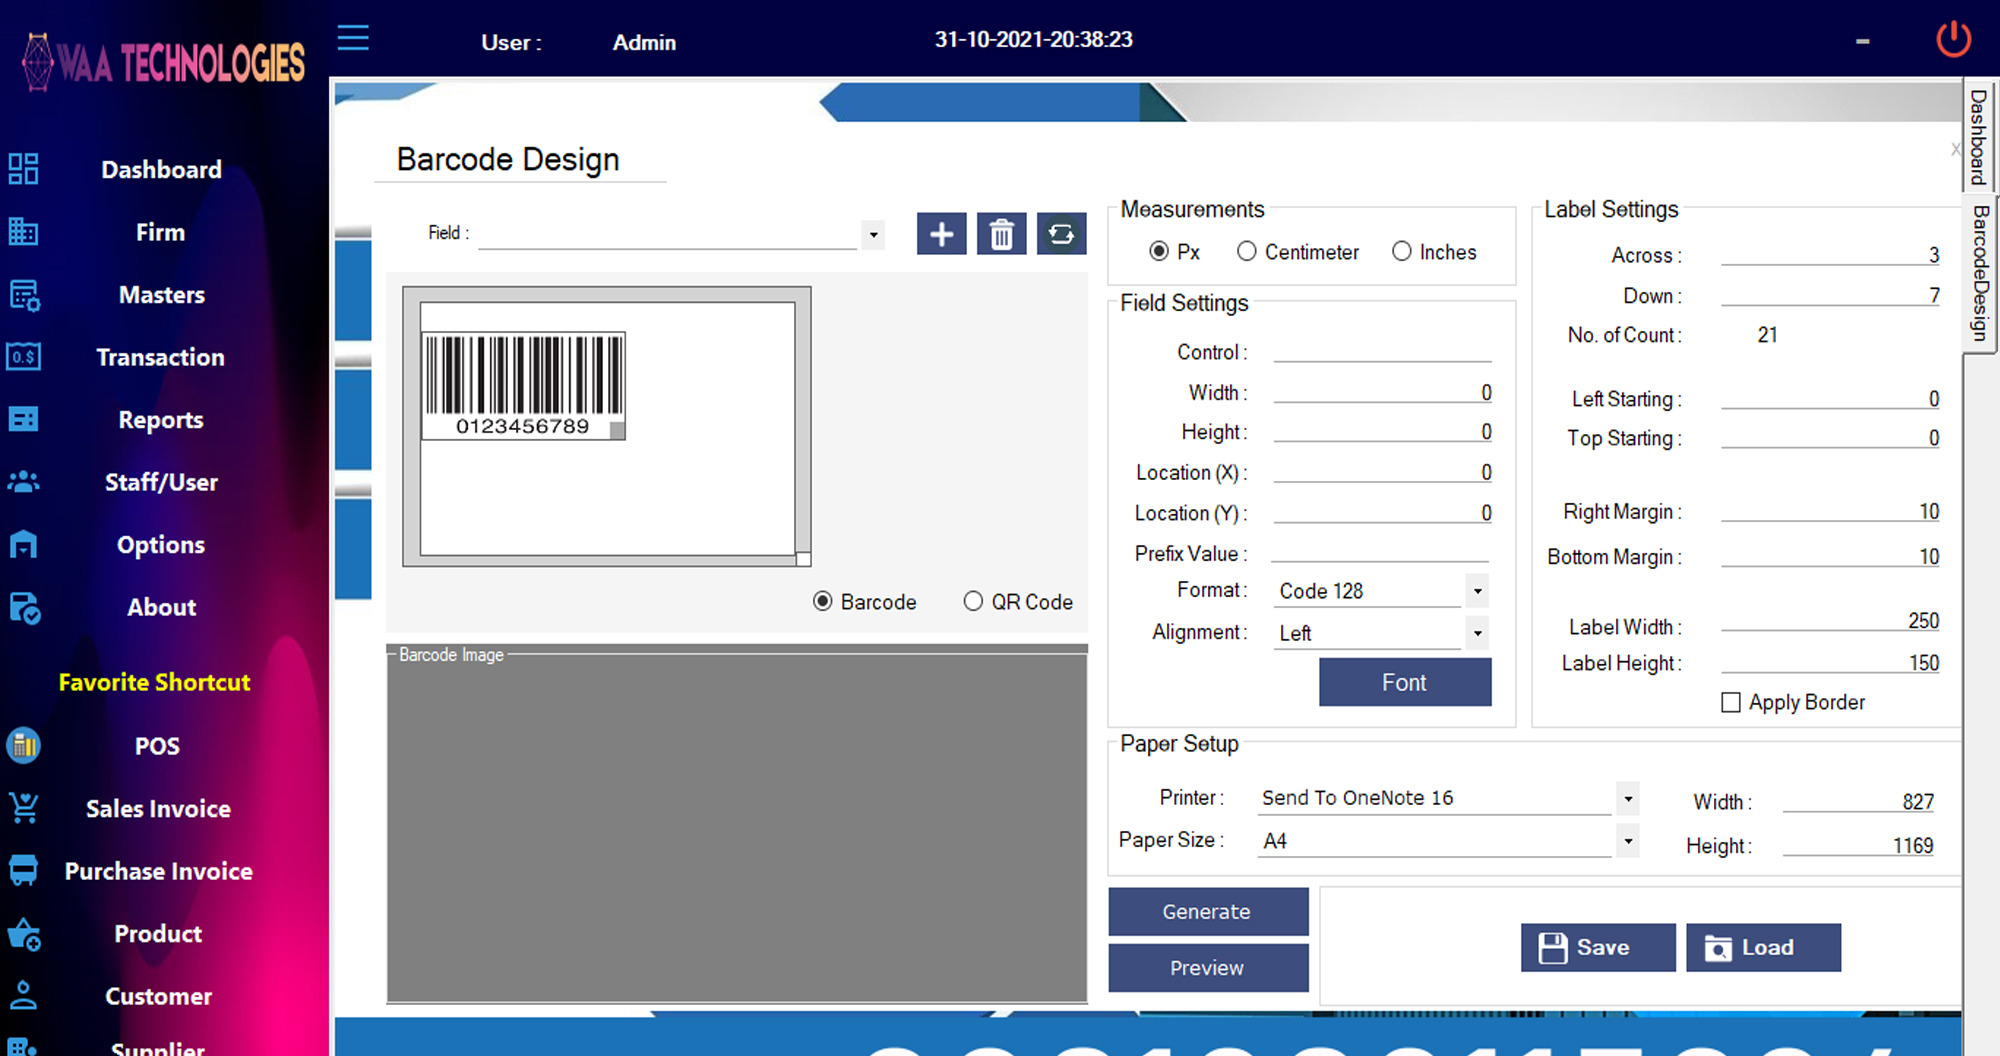Select the Barcode type radio button
Image resolution: width=2000 pixels, height=1056 pixels.
click(823, 601)
